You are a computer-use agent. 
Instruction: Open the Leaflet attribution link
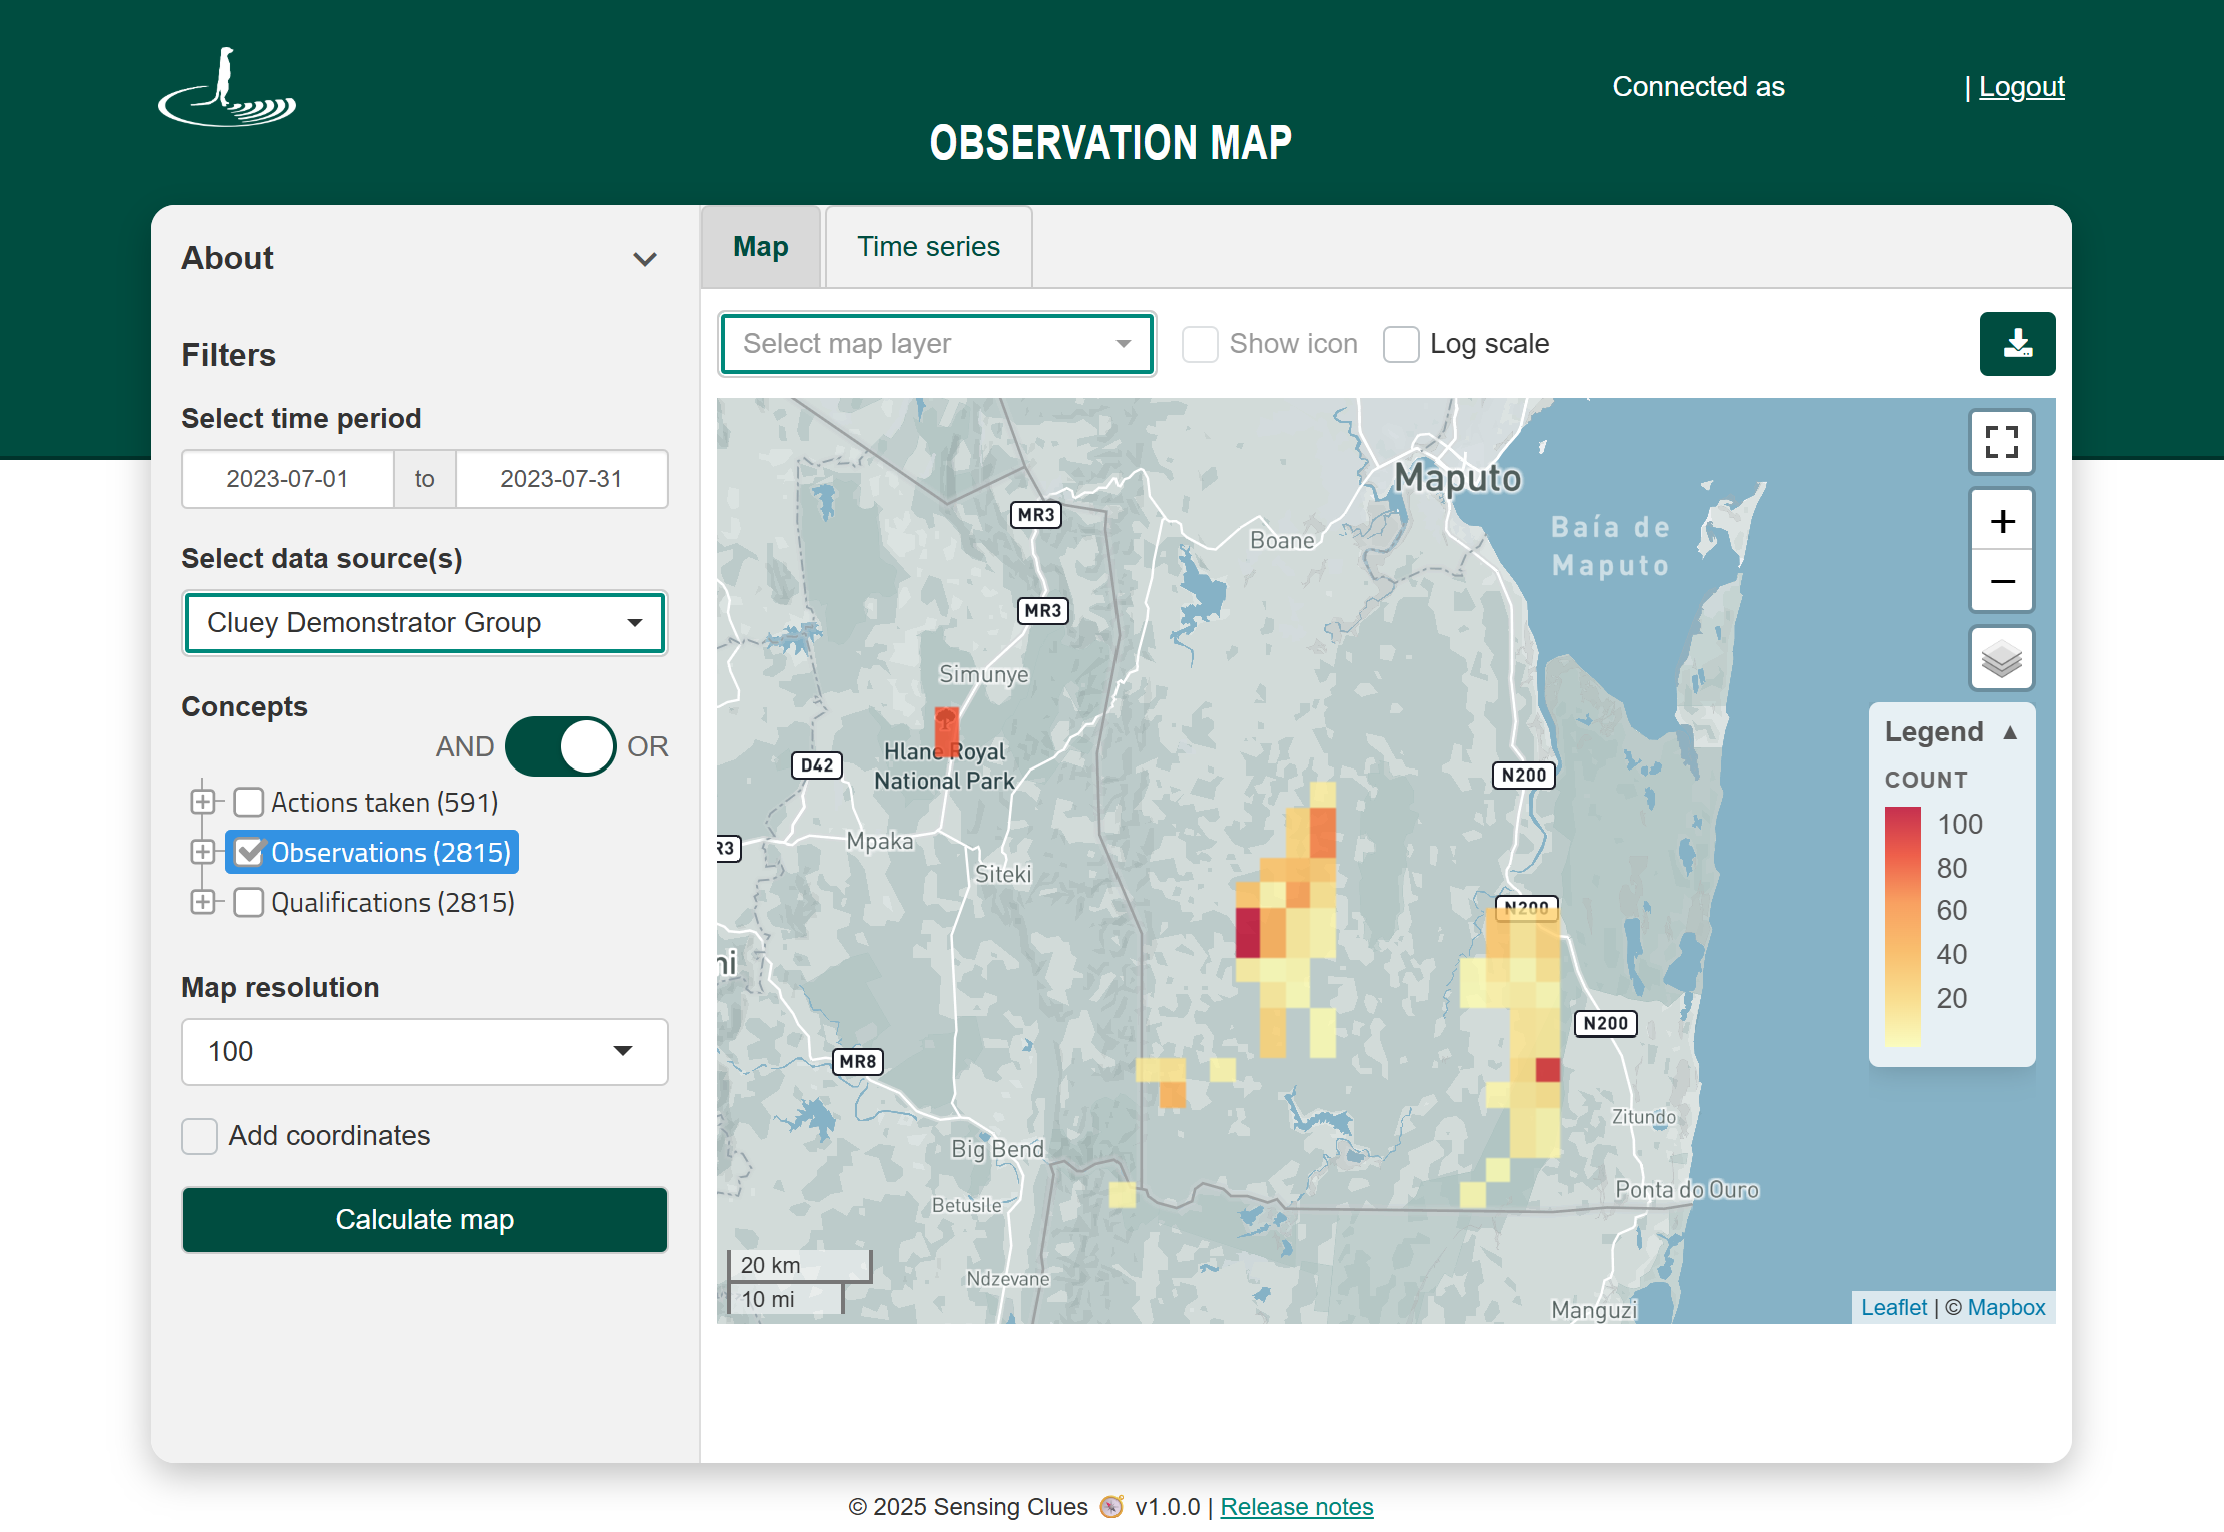pyautogui.click(x=1893, y=1307)
